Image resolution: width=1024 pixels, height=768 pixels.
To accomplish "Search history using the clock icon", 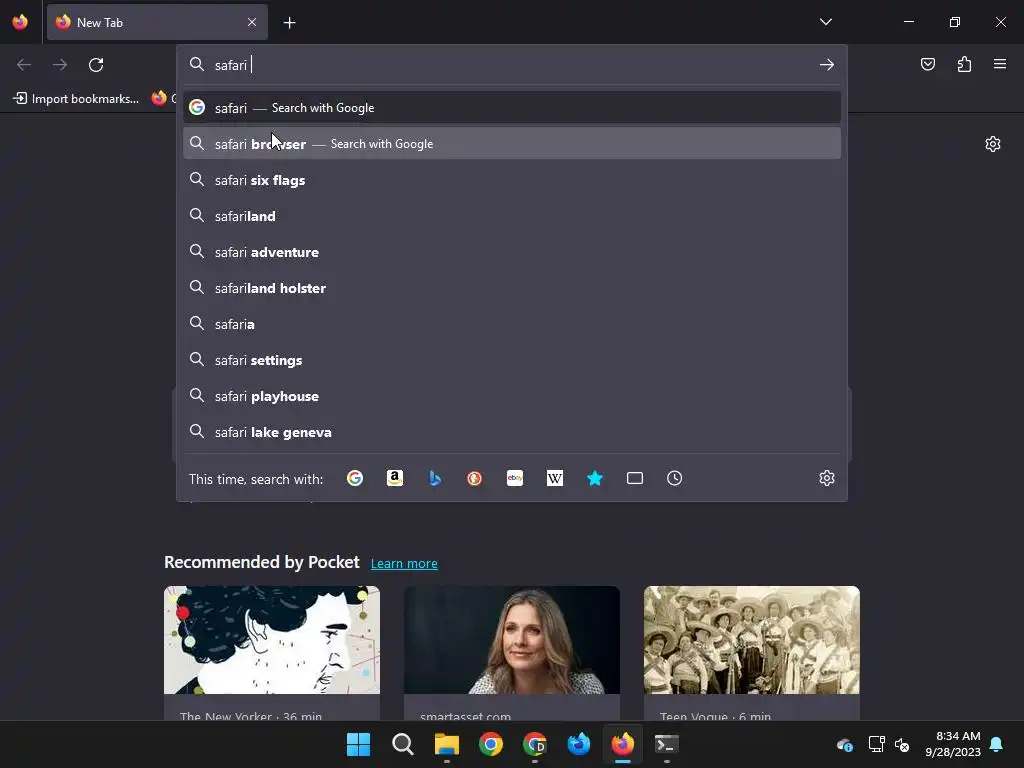I will pos(675,479).
